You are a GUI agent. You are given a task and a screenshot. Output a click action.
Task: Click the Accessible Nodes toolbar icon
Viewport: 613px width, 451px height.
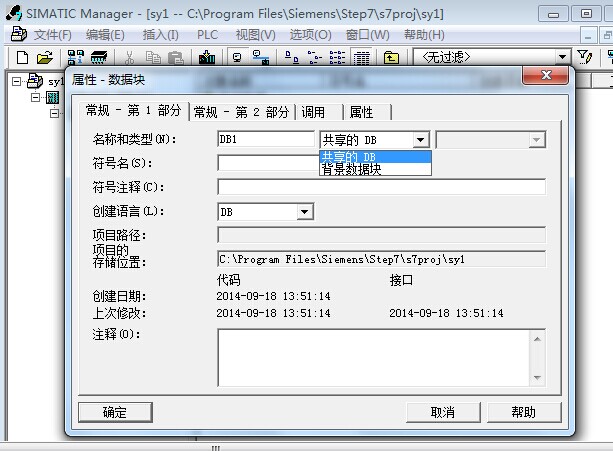pyautogui.click(x=75, y=57)
